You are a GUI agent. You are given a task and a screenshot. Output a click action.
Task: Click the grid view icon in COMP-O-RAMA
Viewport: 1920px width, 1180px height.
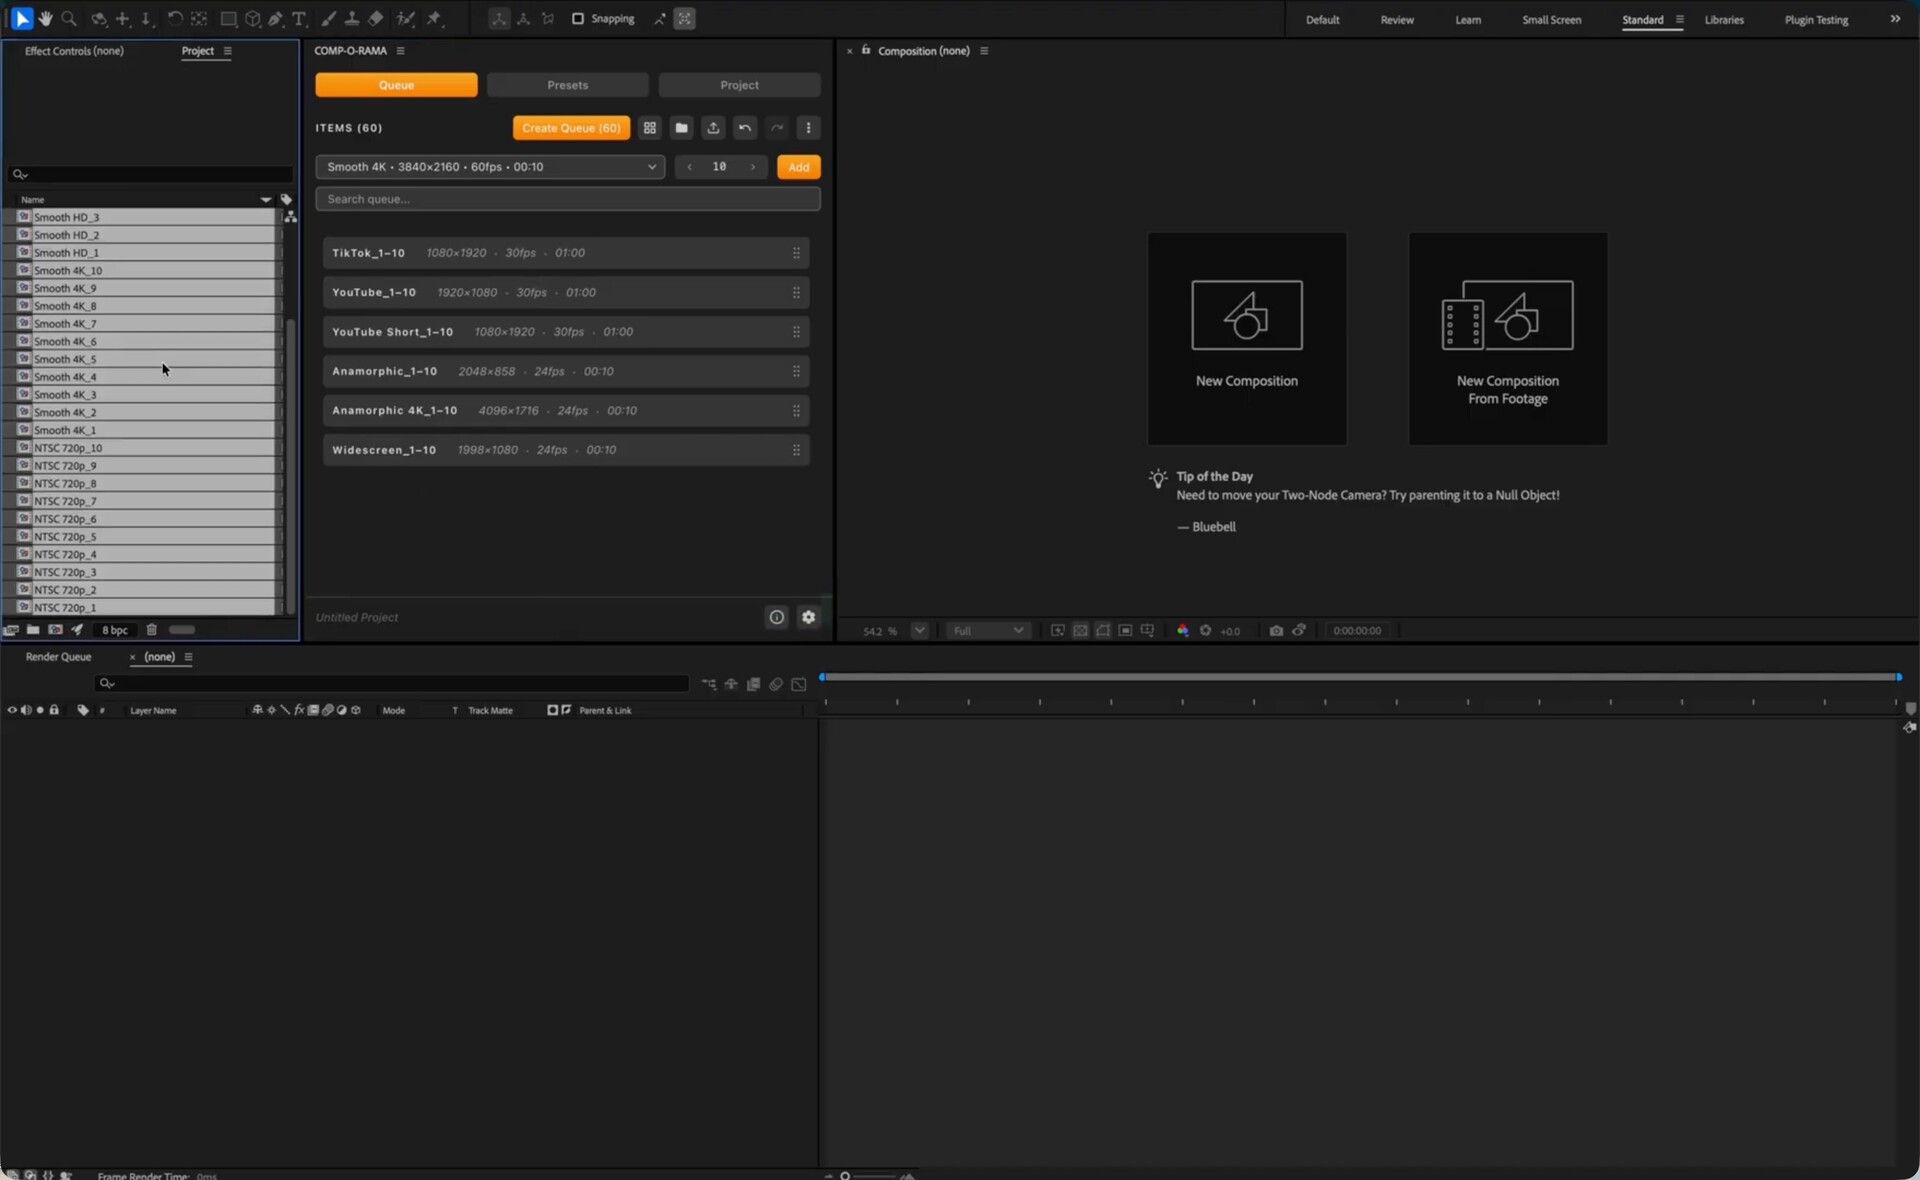click(x=650, y=128)
